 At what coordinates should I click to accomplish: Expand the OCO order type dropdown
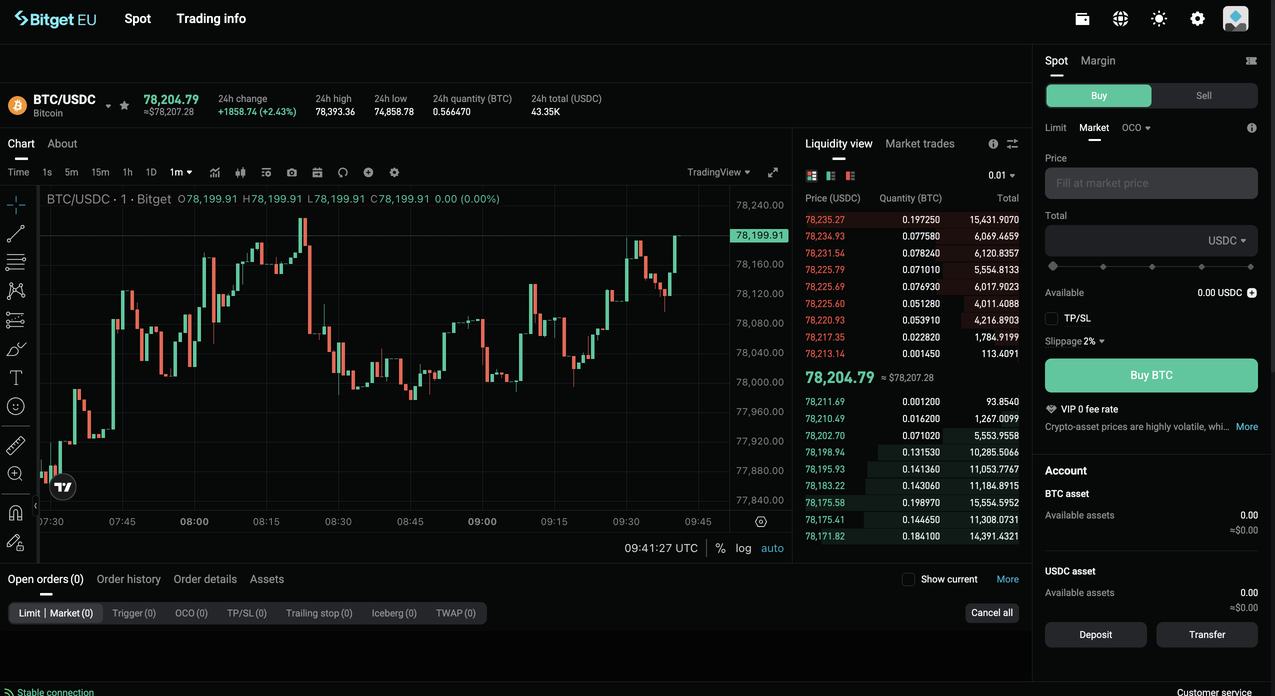[x=1136, y=128]
